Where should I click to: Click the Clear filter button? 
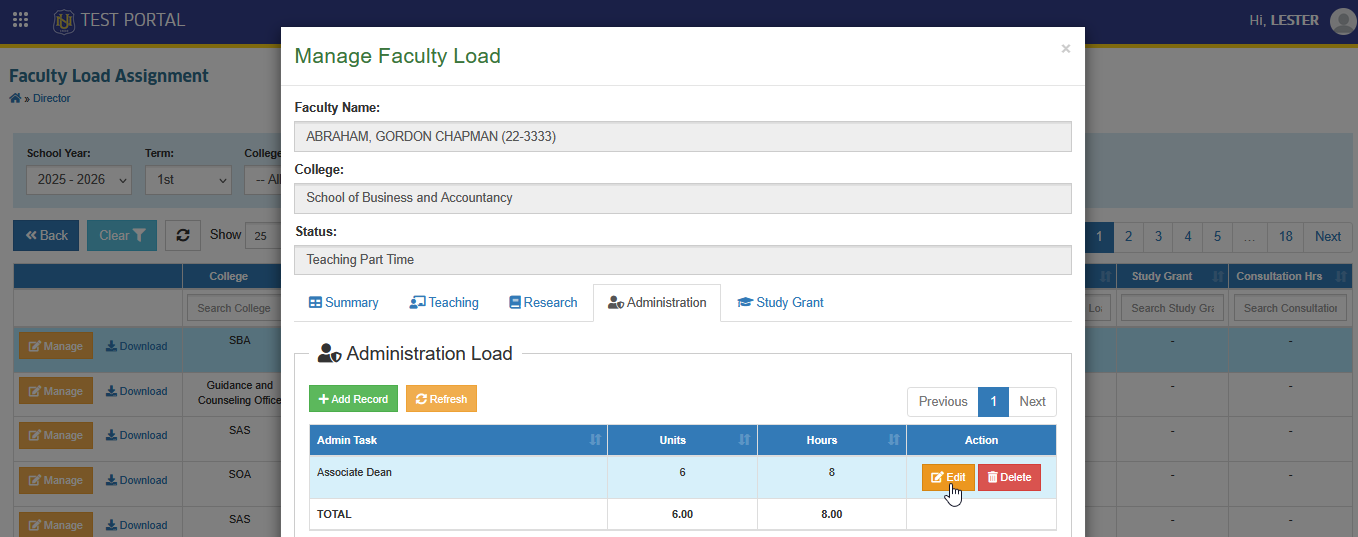(122, 236)
